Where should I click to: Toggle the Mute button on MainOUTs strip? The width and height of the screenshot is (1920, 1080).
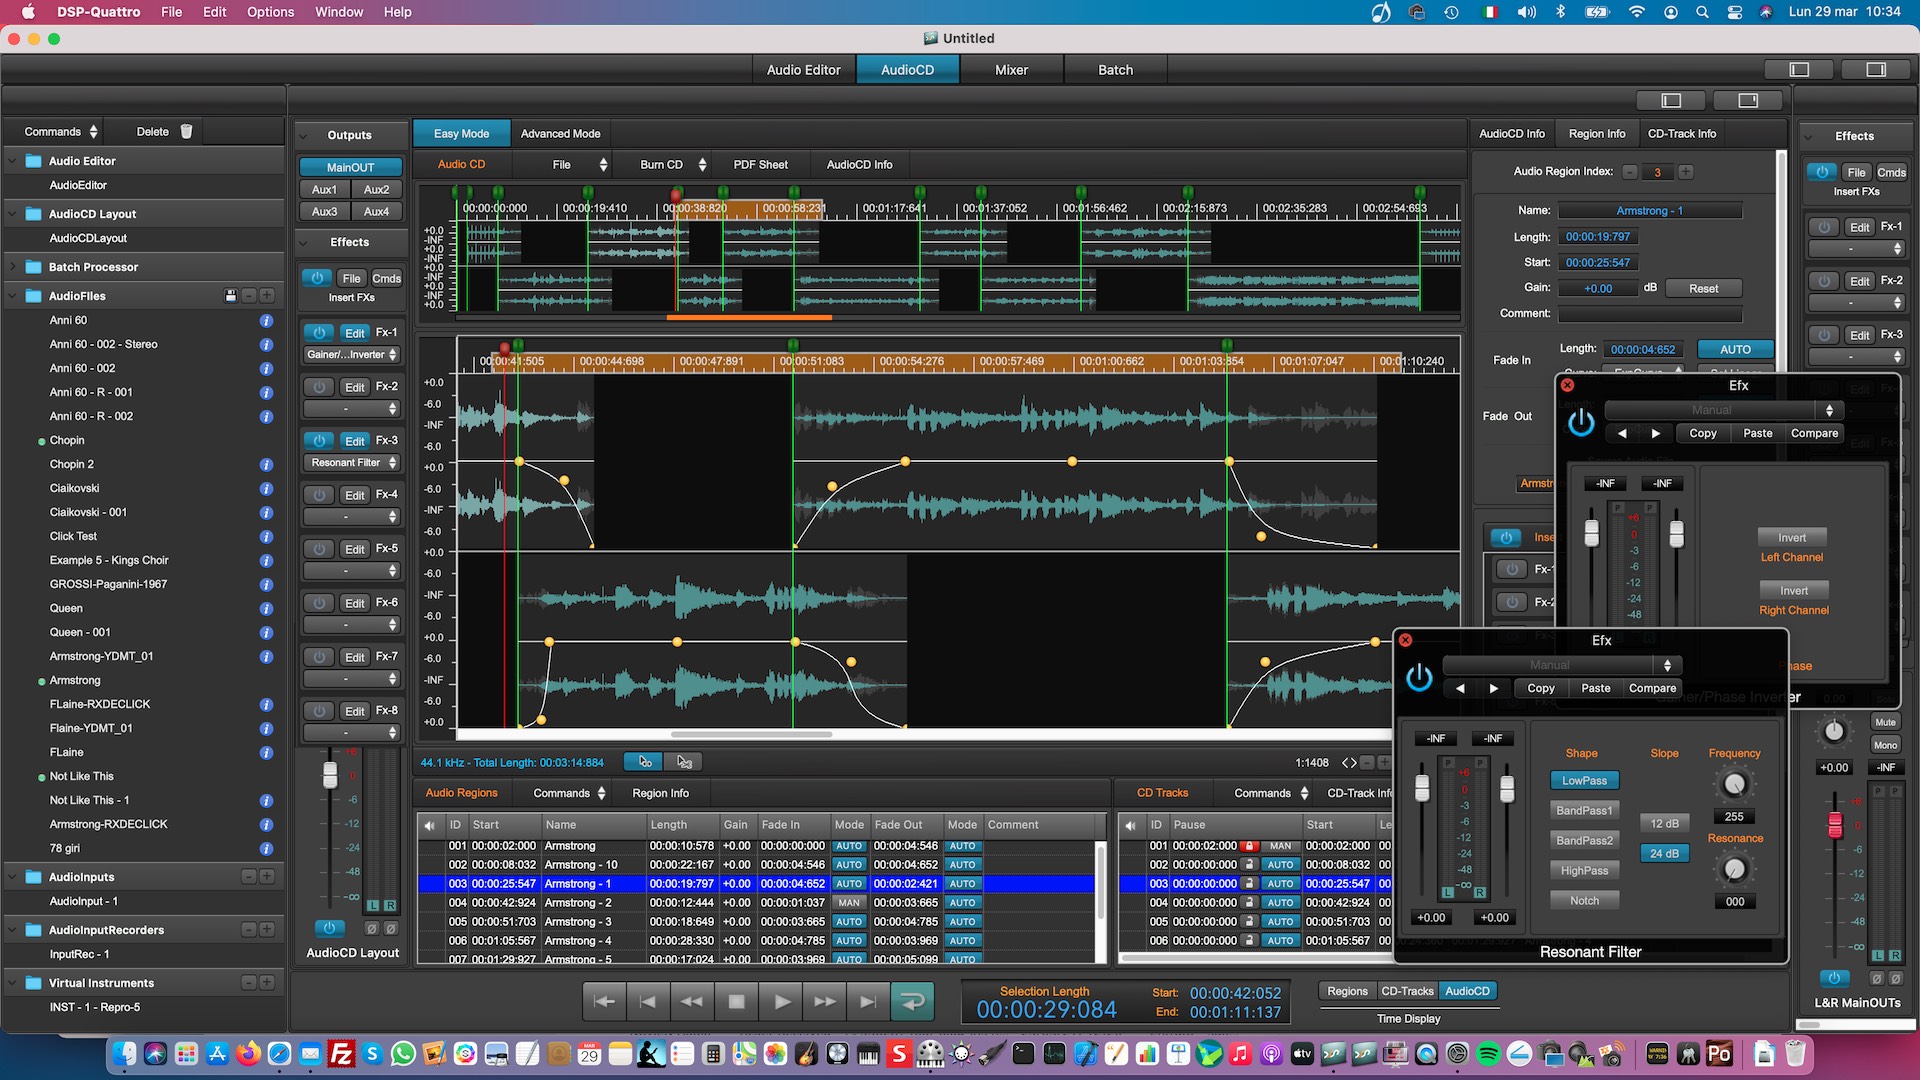(x=1886, y=722)
